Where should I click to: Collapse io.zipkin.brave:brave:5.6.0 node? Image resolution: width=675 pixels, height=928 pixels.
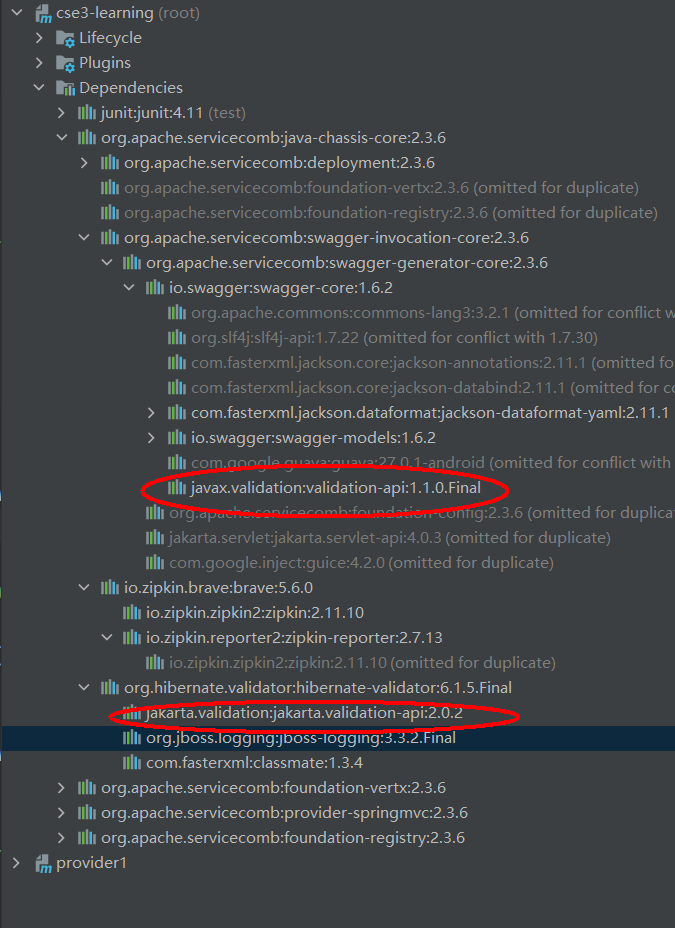click(x=84, y=588)
